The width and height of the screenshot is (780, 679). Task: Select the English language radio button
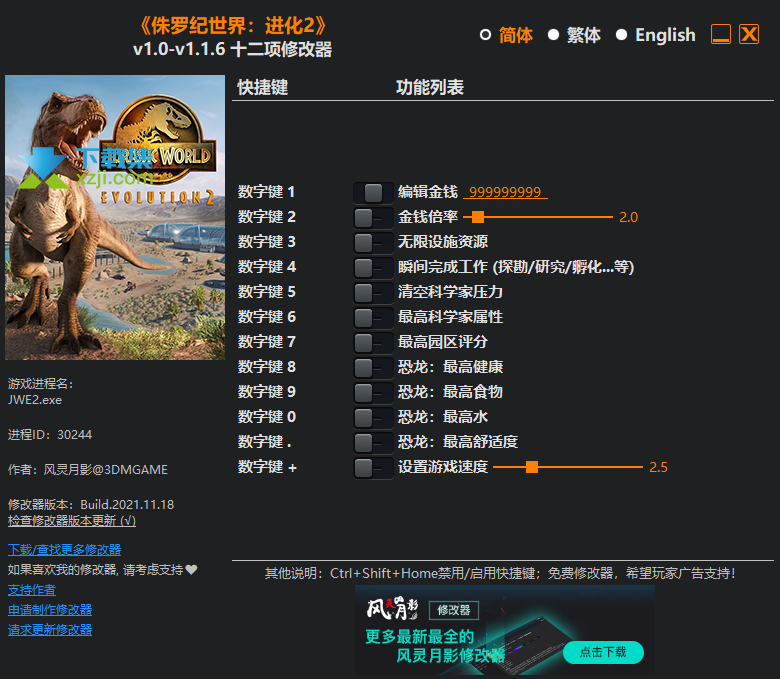point(621,35)
